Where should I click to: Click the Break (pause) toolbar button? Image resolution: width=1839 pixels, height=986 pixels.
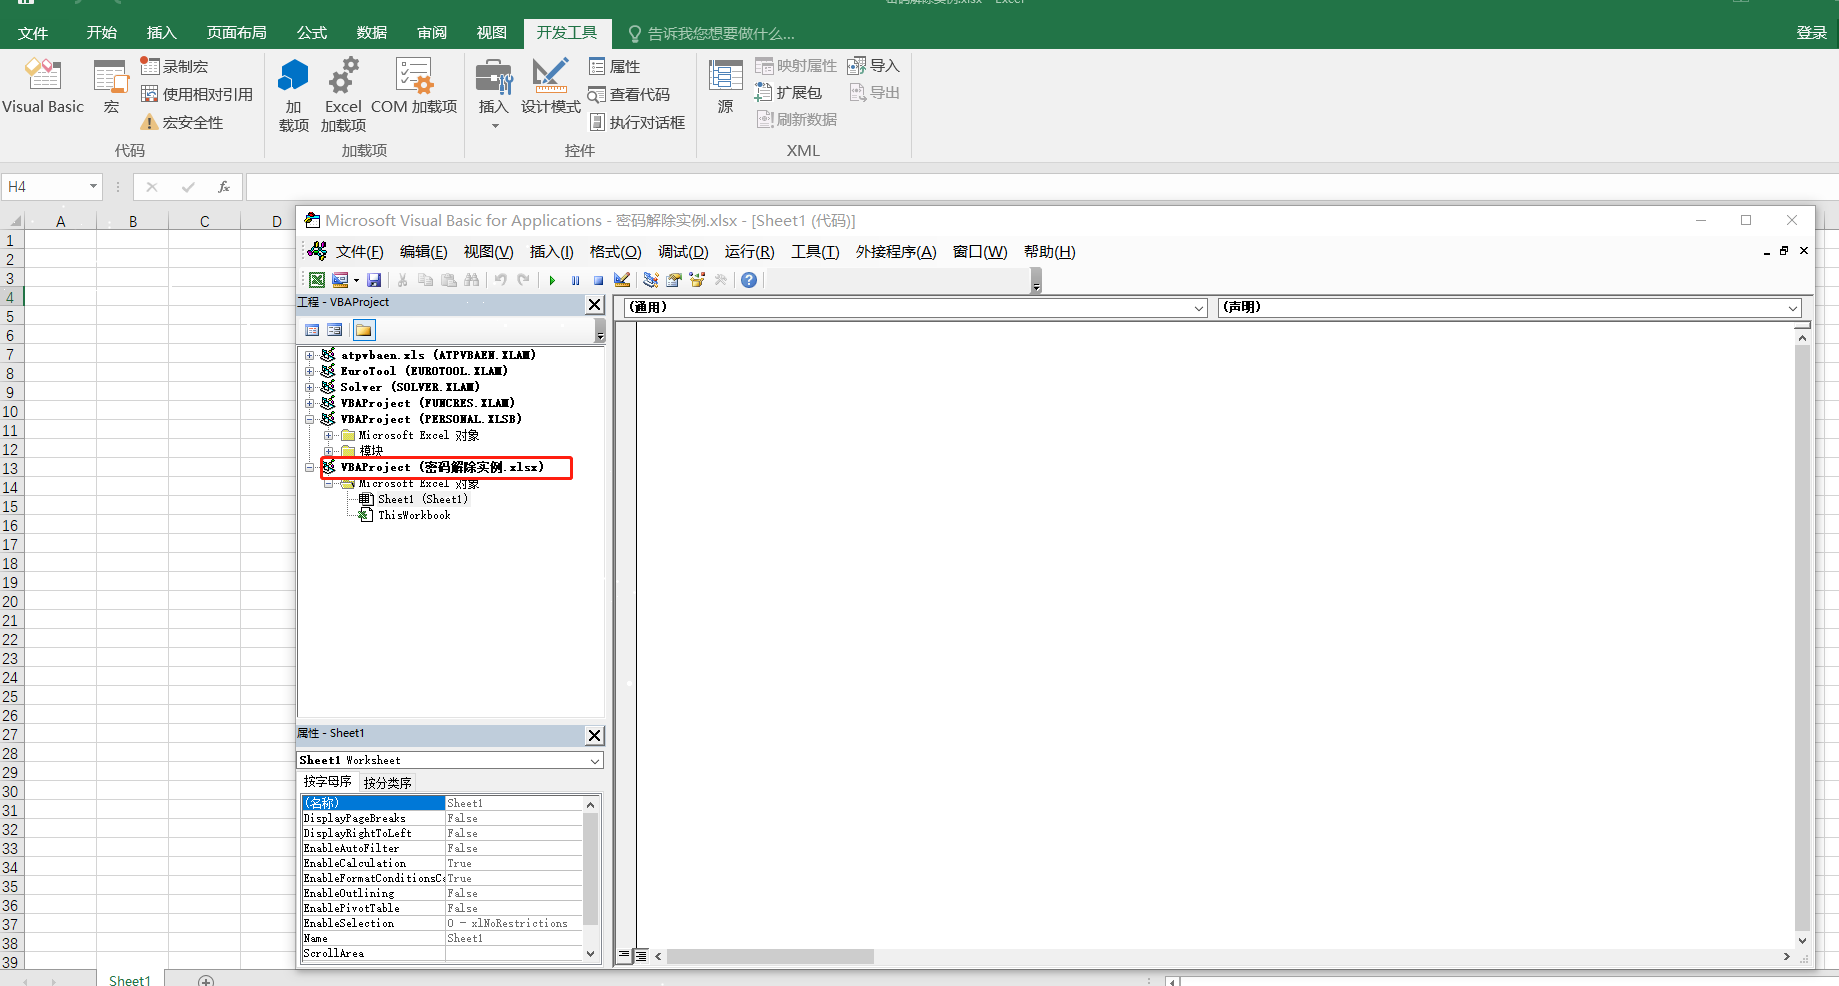[x=575, y=280]
